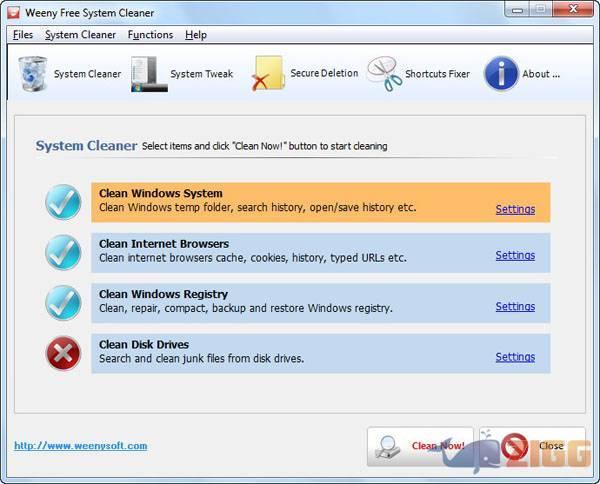The height and width of the screenshot is (484, 600).
Task: Open the System Cleaner recycle bin icon
Action: coord(32,74)
